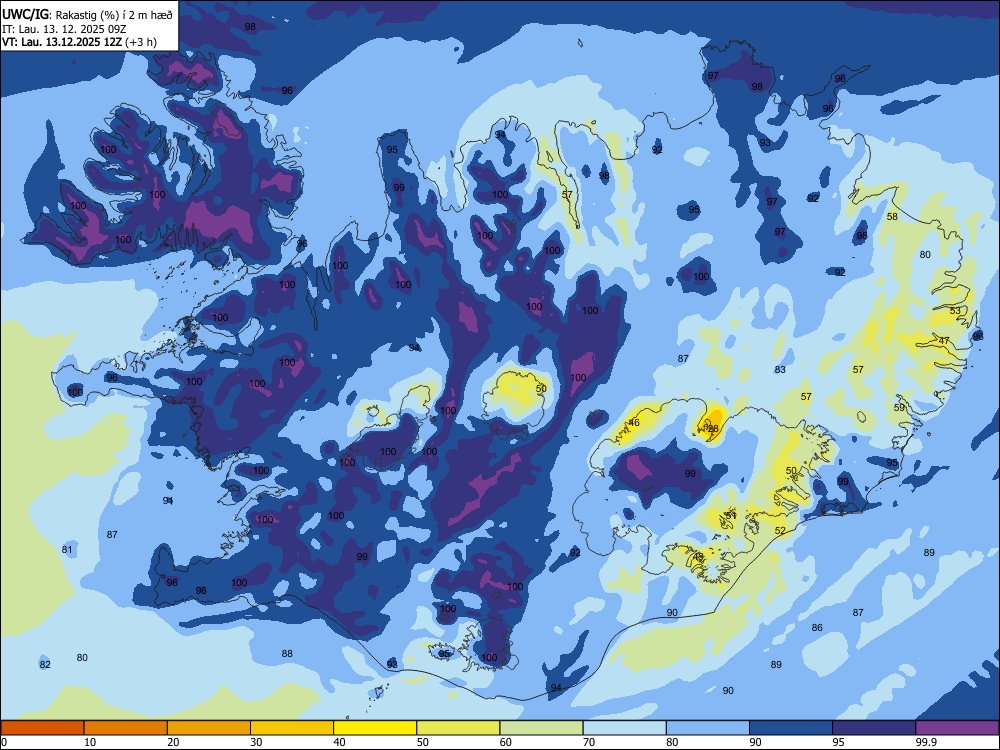Click the amber 20–30 legend swatch

(x=209, y=728)
